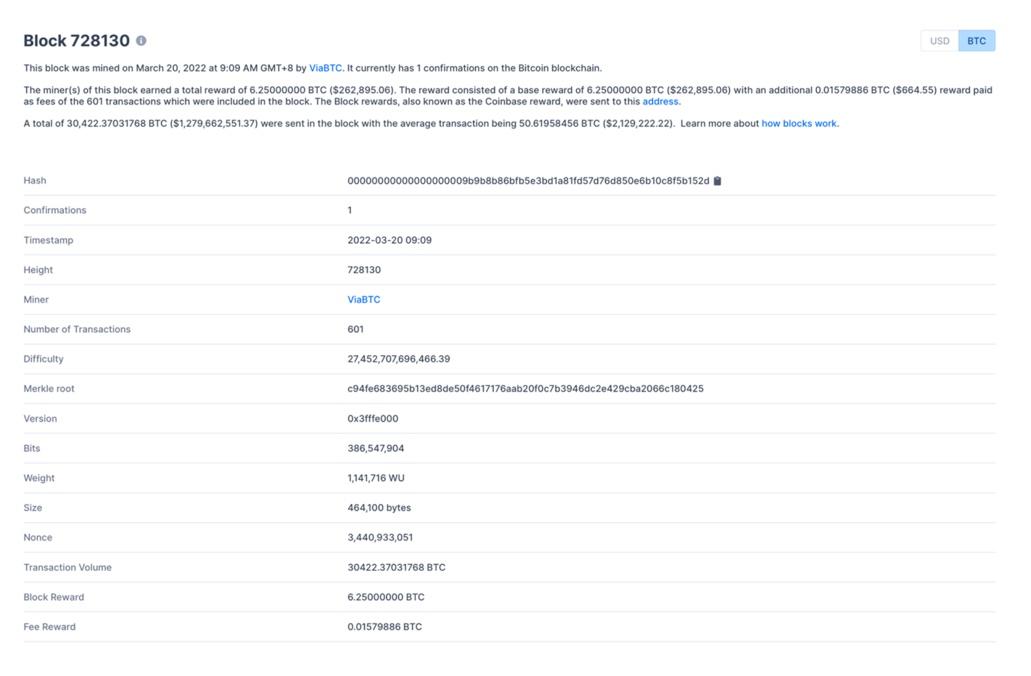Click difficulty value 27,452,707,696,466.39

coord(398,359)
